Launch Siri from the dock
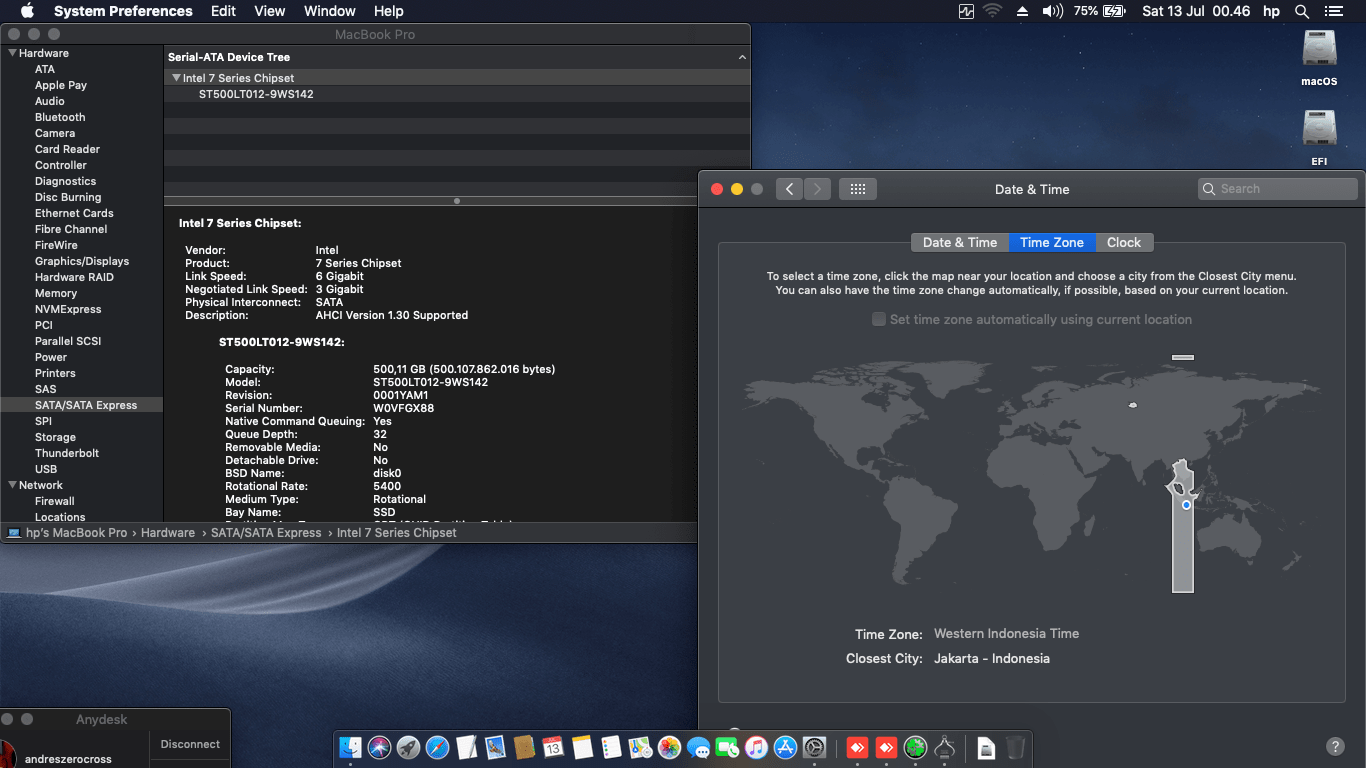 [x=379, y=747]
